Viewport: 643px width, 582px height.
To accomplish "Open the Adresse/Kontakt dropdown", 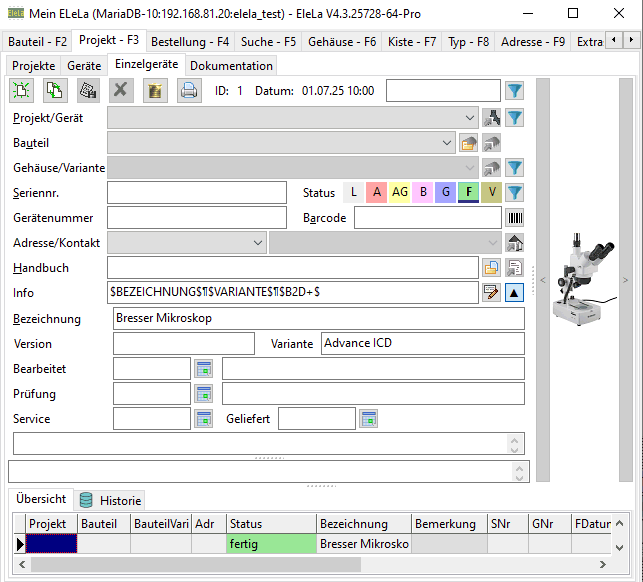I will tap(258, 243).
